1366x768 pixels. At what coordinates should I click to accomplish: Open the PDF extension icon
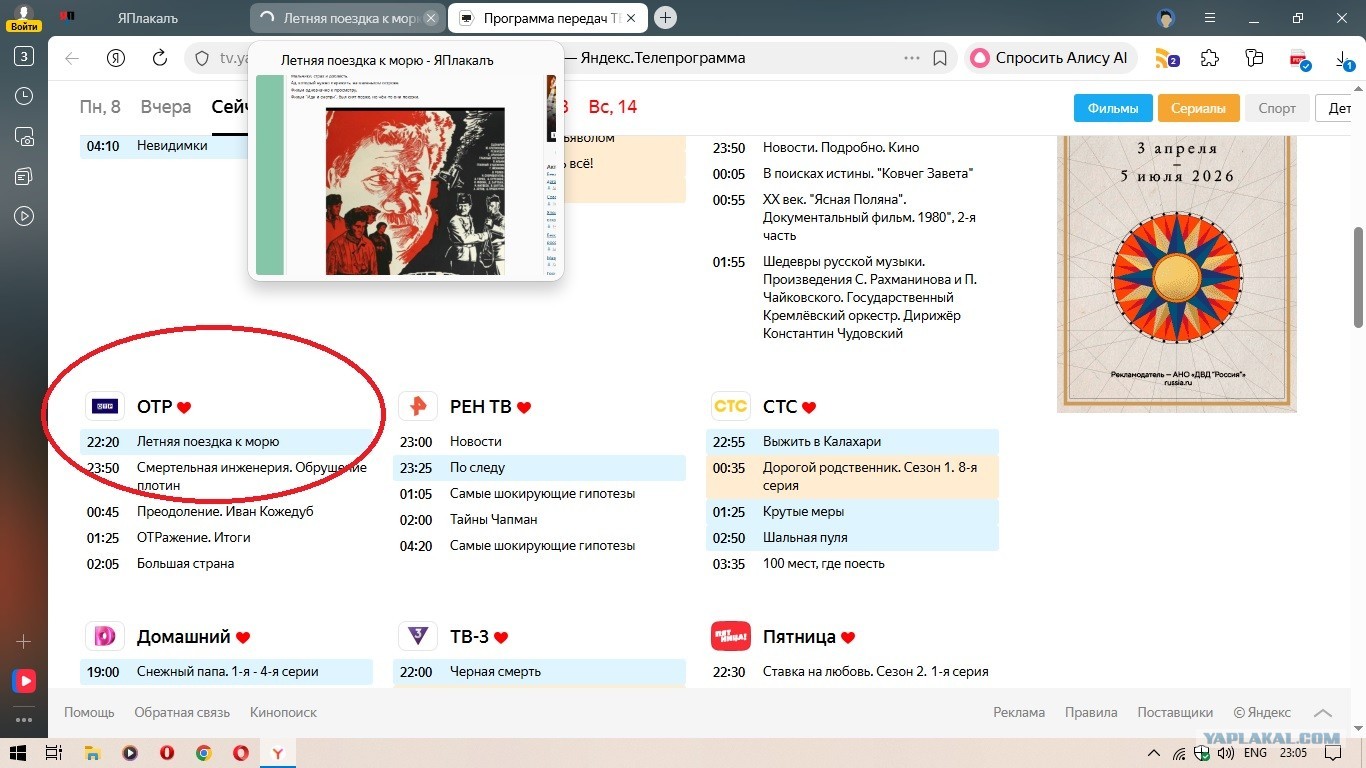[1299, 59]
